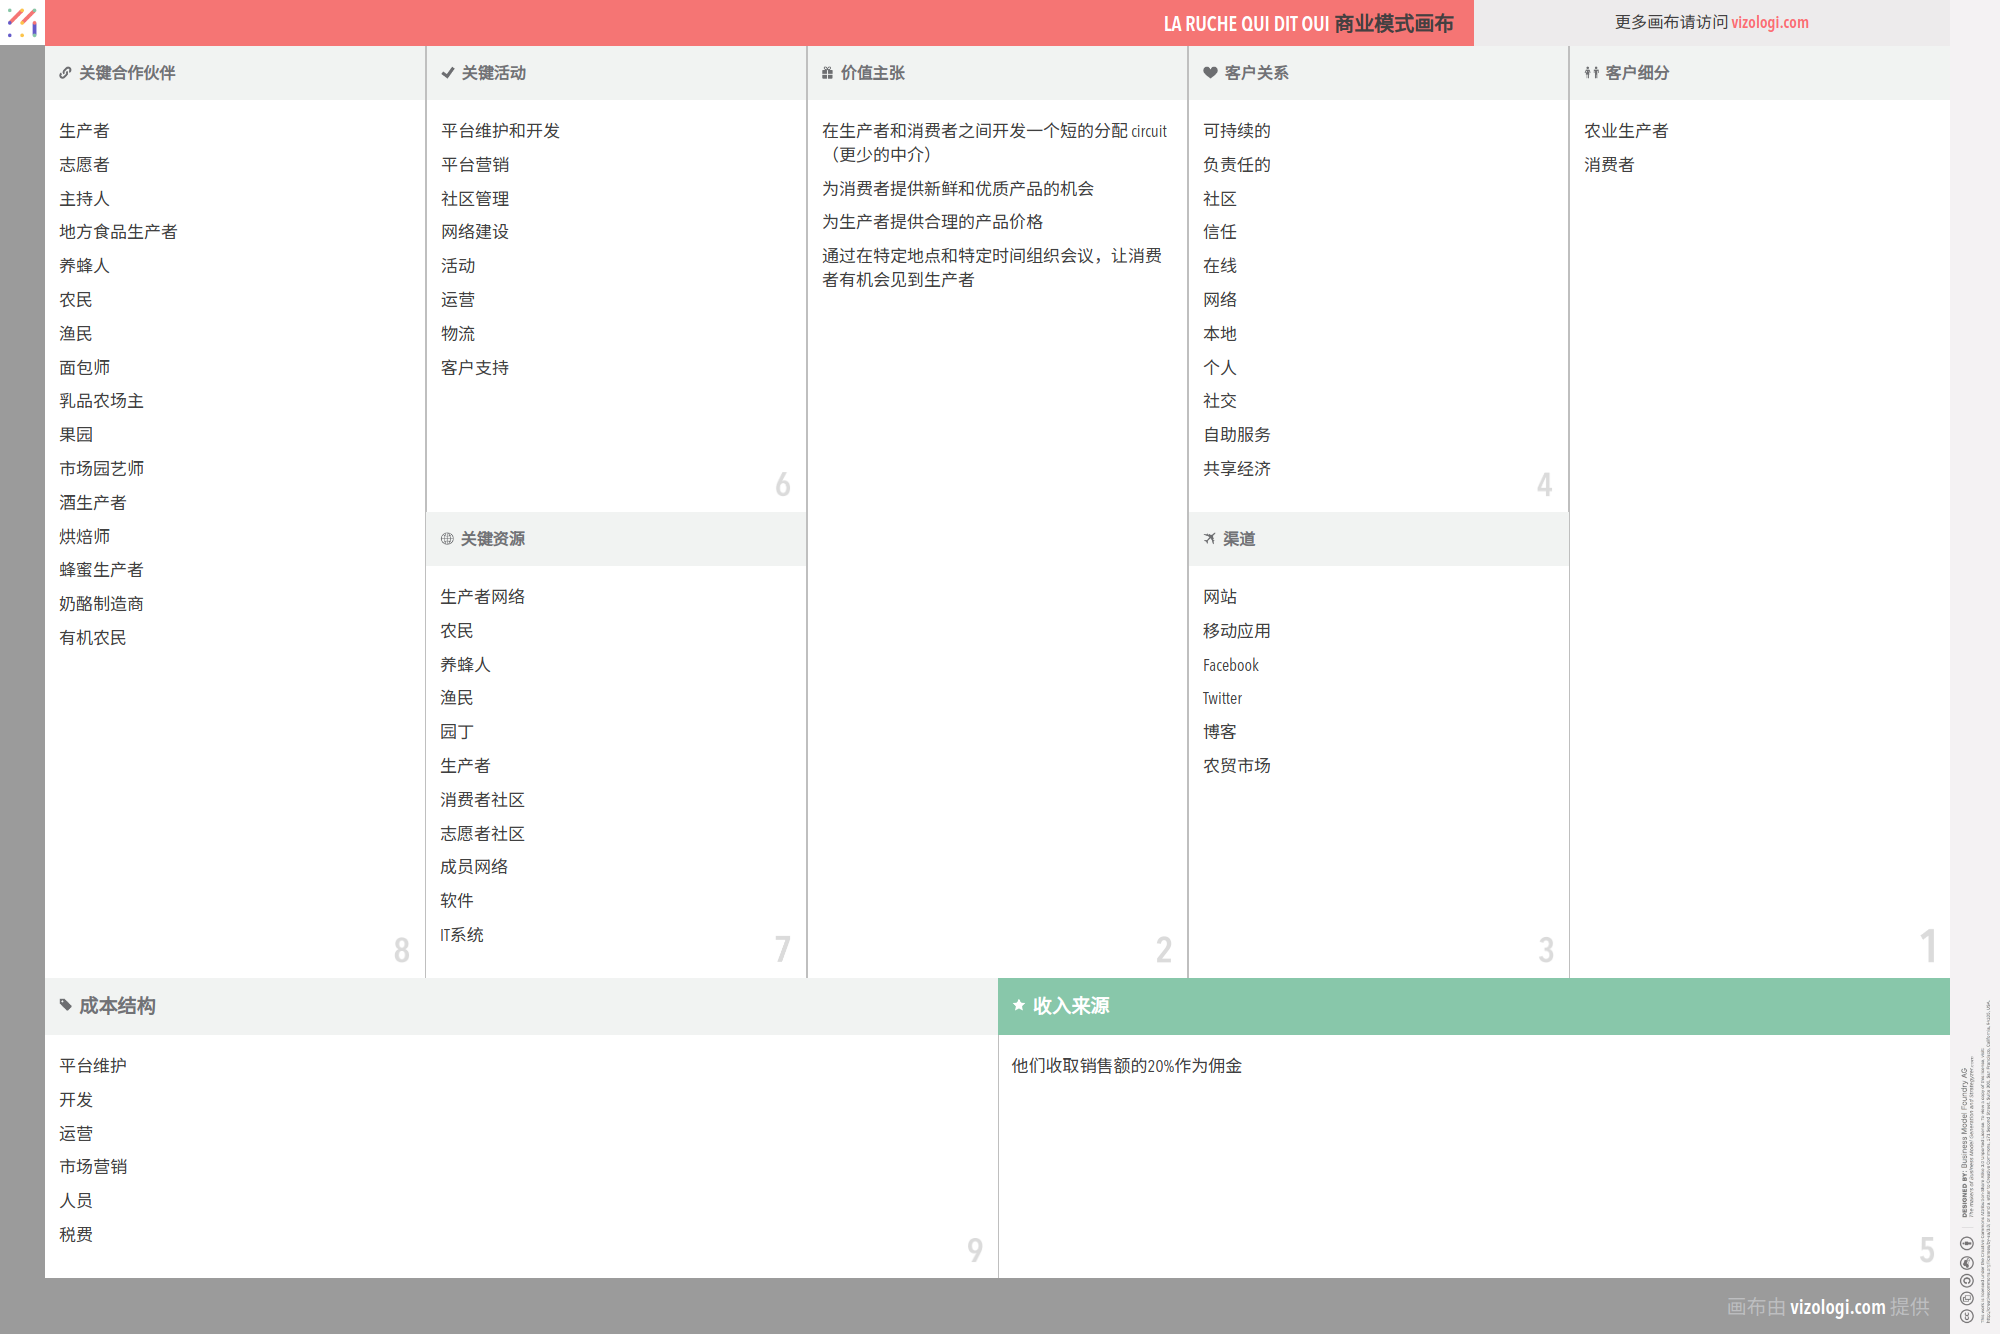This screenshot has height=1334, width=2000.
Task: Click vizologi.com in the bottom footer credit
Action: 1837,1307
